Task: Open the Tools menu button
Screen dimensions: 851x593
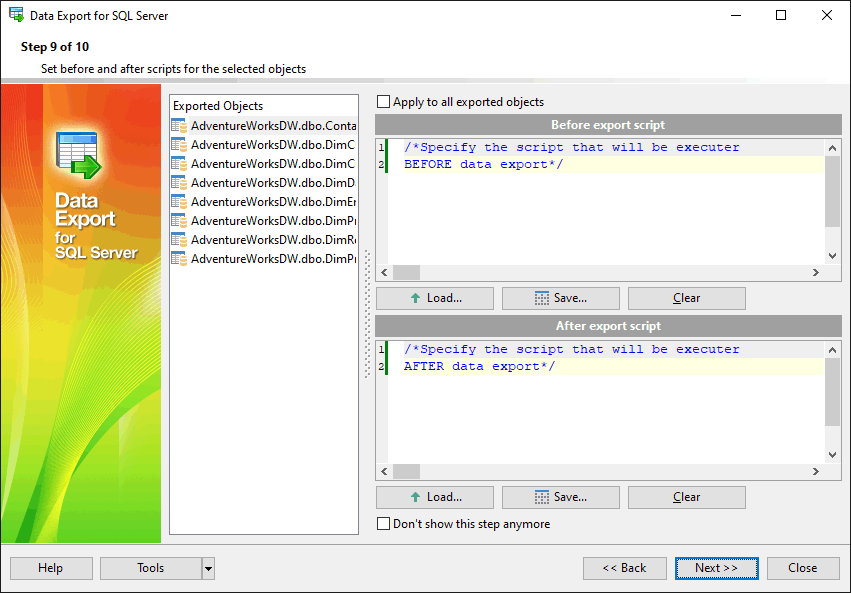Action: coord(151,568)
